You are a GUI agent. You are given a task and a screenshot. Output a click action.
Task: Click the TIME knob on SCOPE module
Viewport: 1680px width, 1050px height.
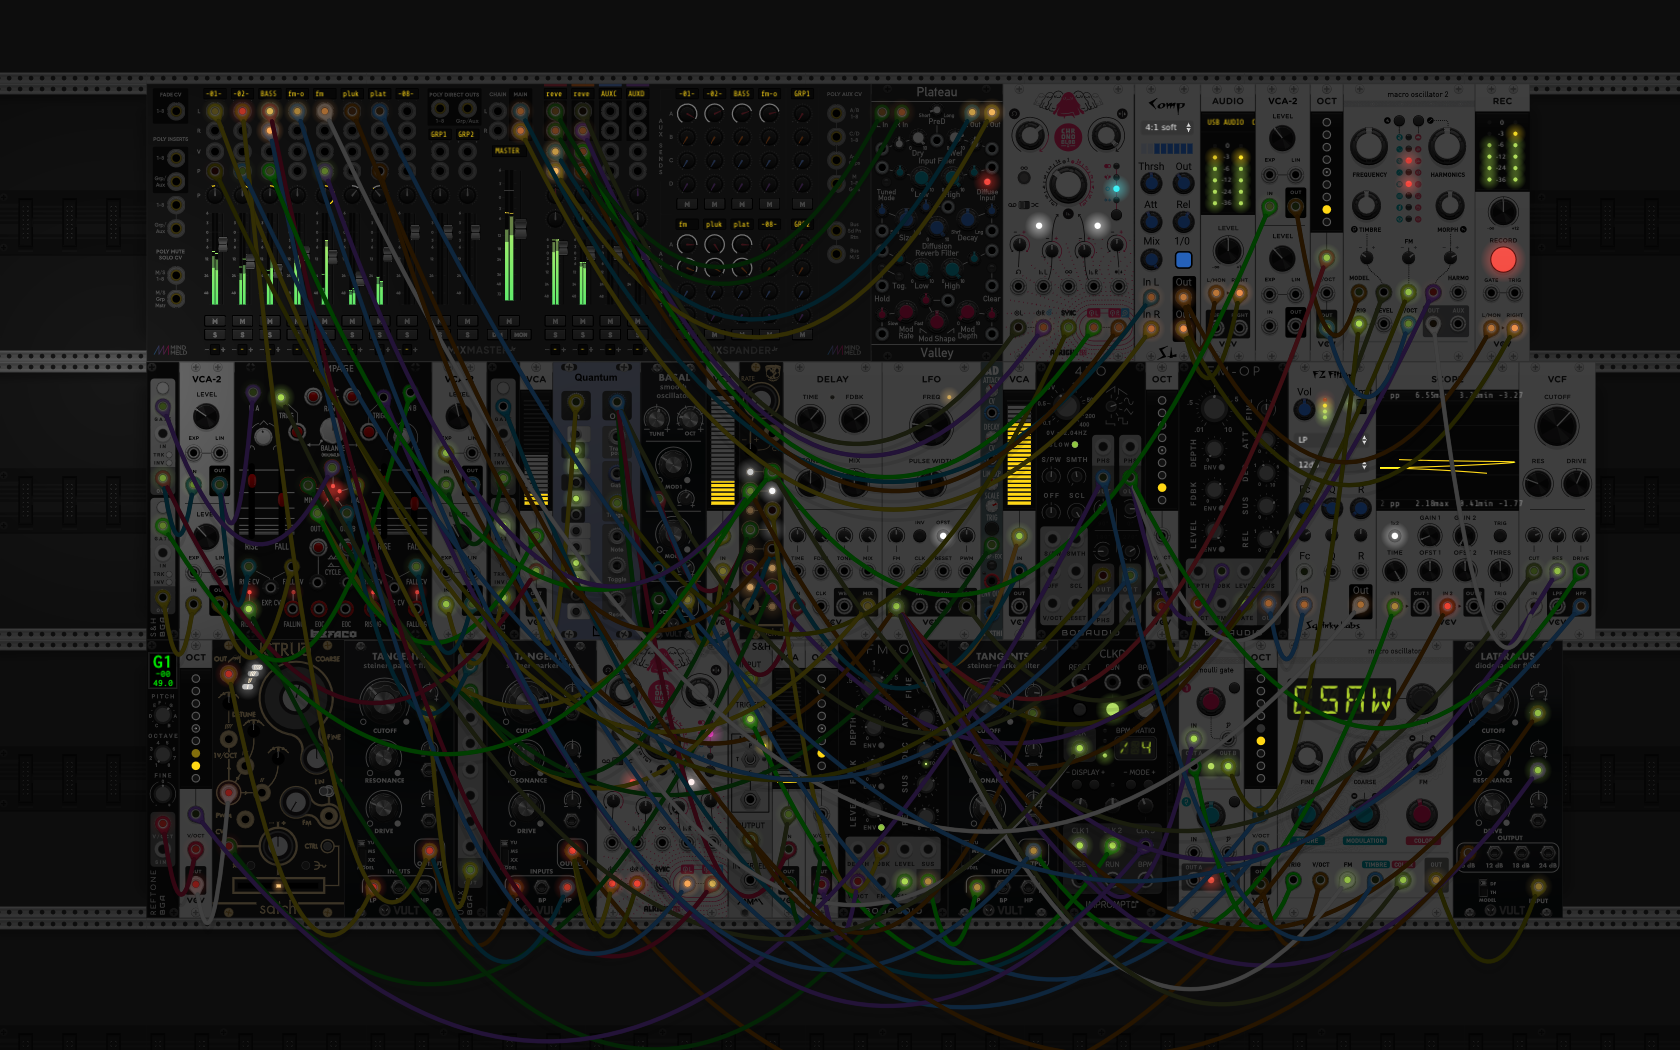coord(1394,572)
